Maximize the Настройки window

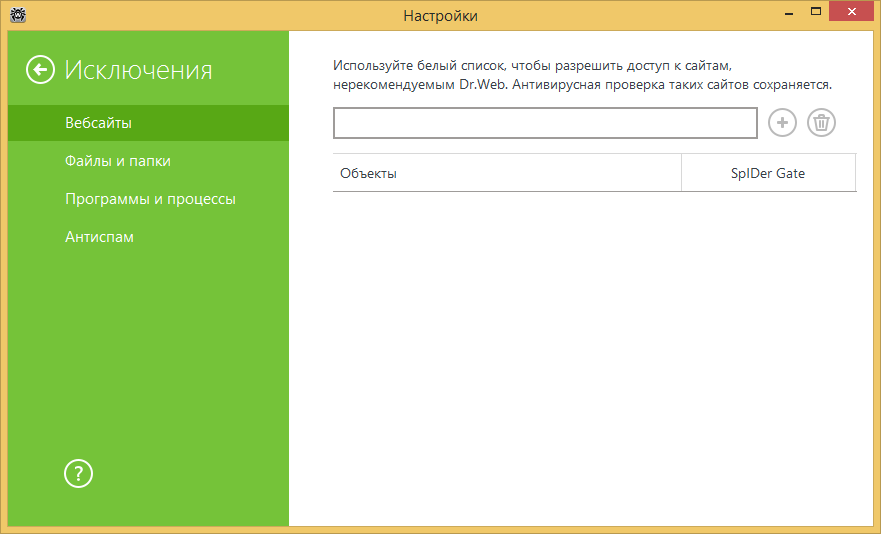(816, 12)
